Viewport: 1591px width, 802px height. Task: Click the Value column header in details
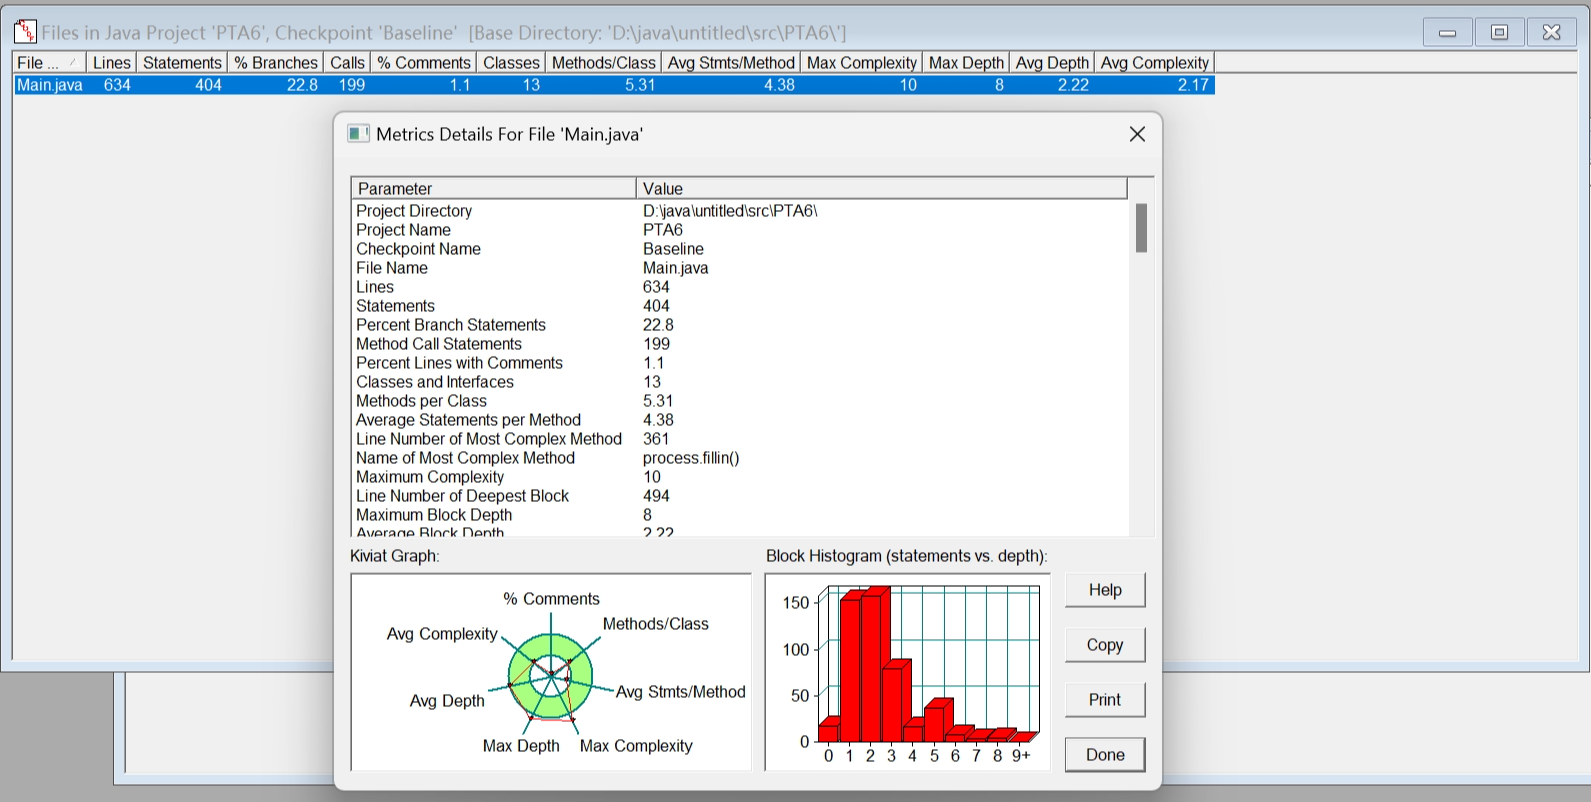pyautogui.click(x=882, y=188)
